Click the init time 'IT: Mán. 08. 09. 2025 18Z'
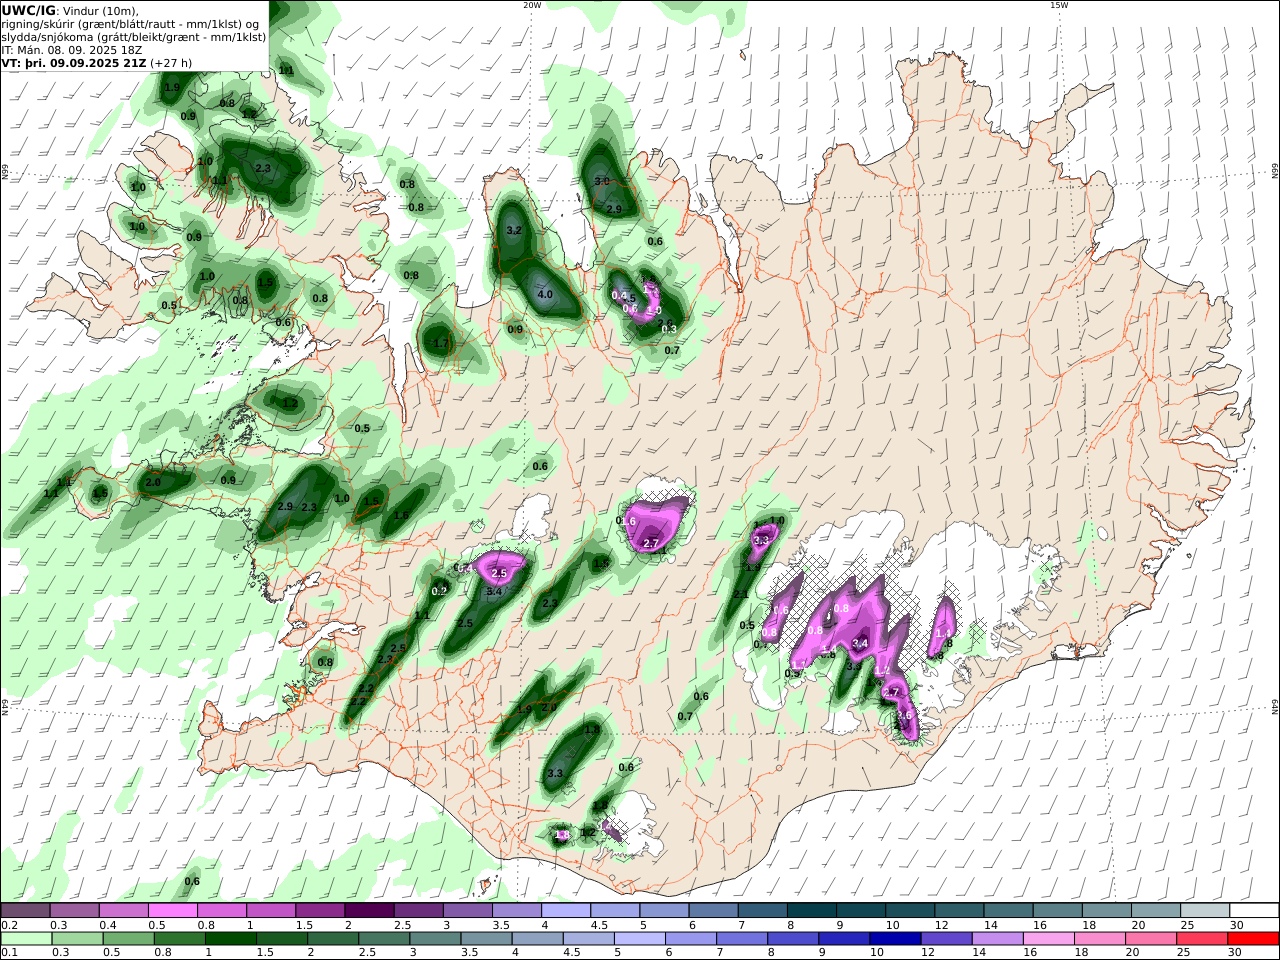The width and height of the screenshot is (1280, 960). [x=72, y=49]
